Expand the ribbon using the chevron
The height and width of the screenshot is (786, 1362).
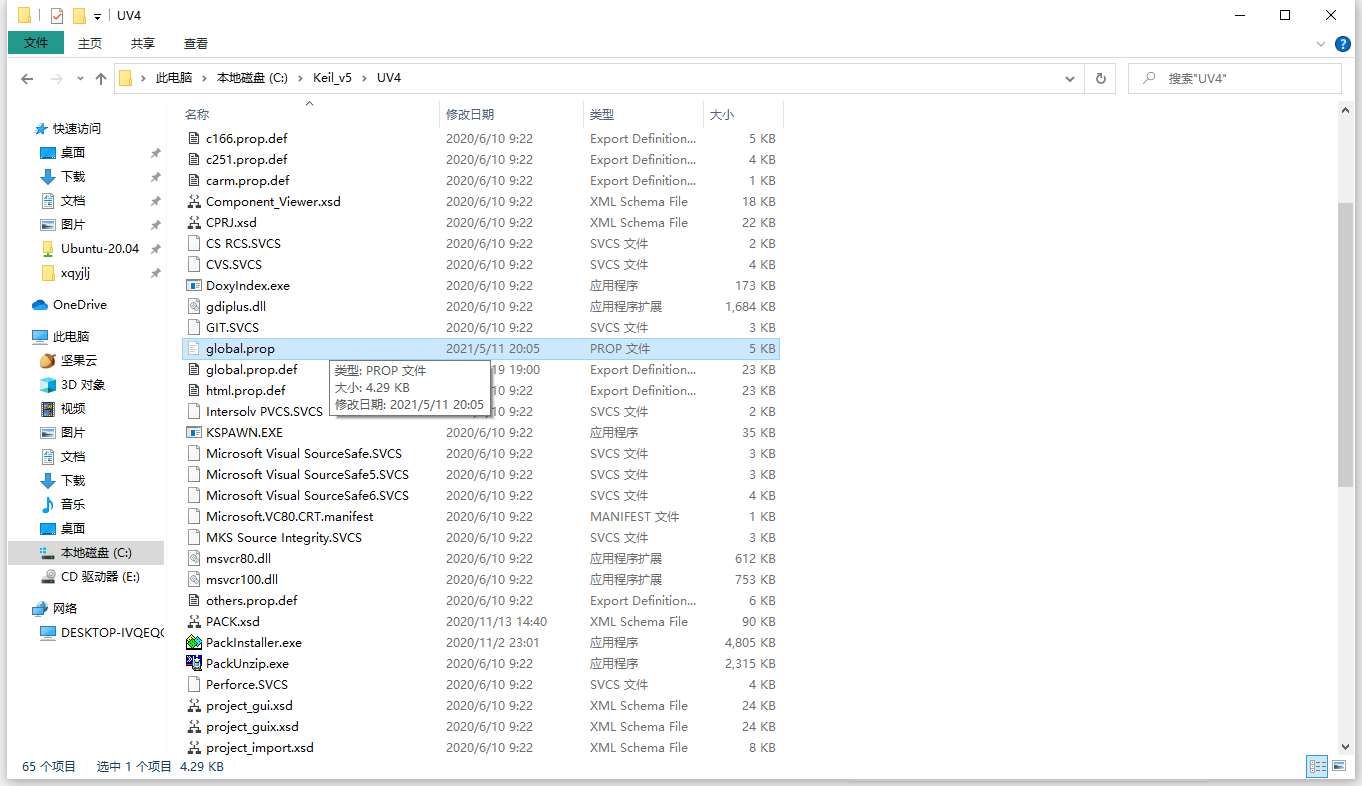1321,44
